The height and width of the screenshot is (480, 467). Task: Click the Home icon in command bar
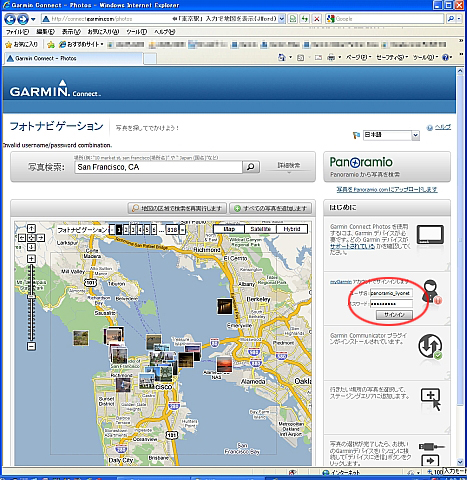[282, 58]
